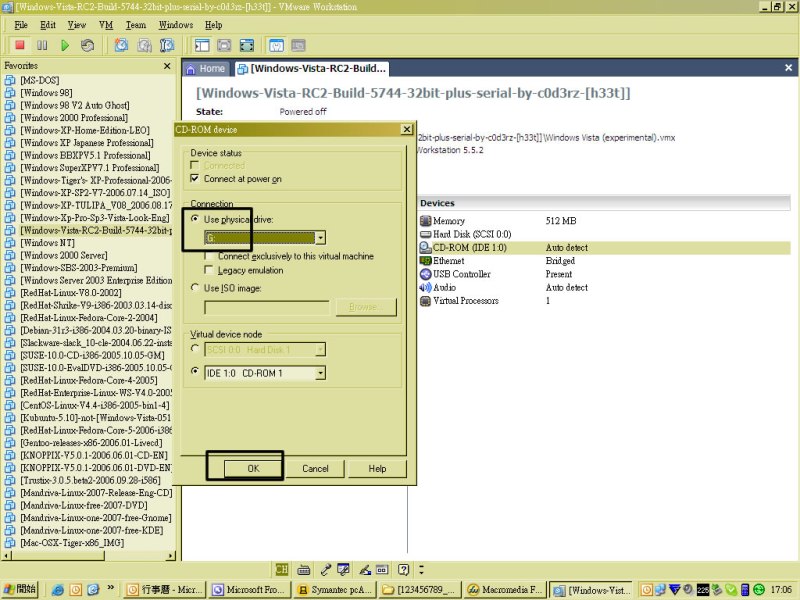Click the red Power Off toolbar icon

tap(20, 45)
